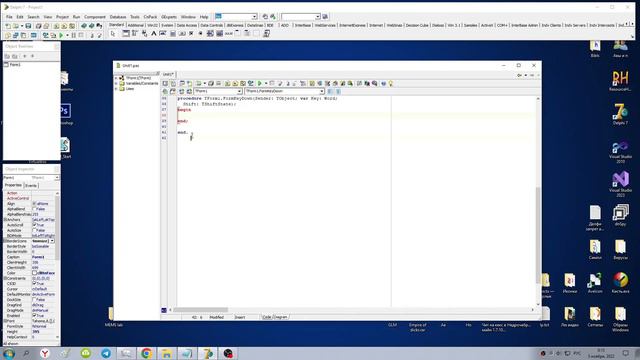Click the editor vertical scrollbar thumb

[538, 235]
